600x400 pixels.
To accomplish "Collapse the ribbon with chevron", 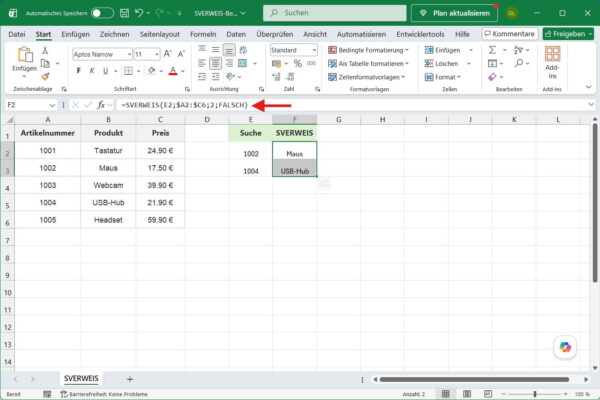I will tap(589, 87).
